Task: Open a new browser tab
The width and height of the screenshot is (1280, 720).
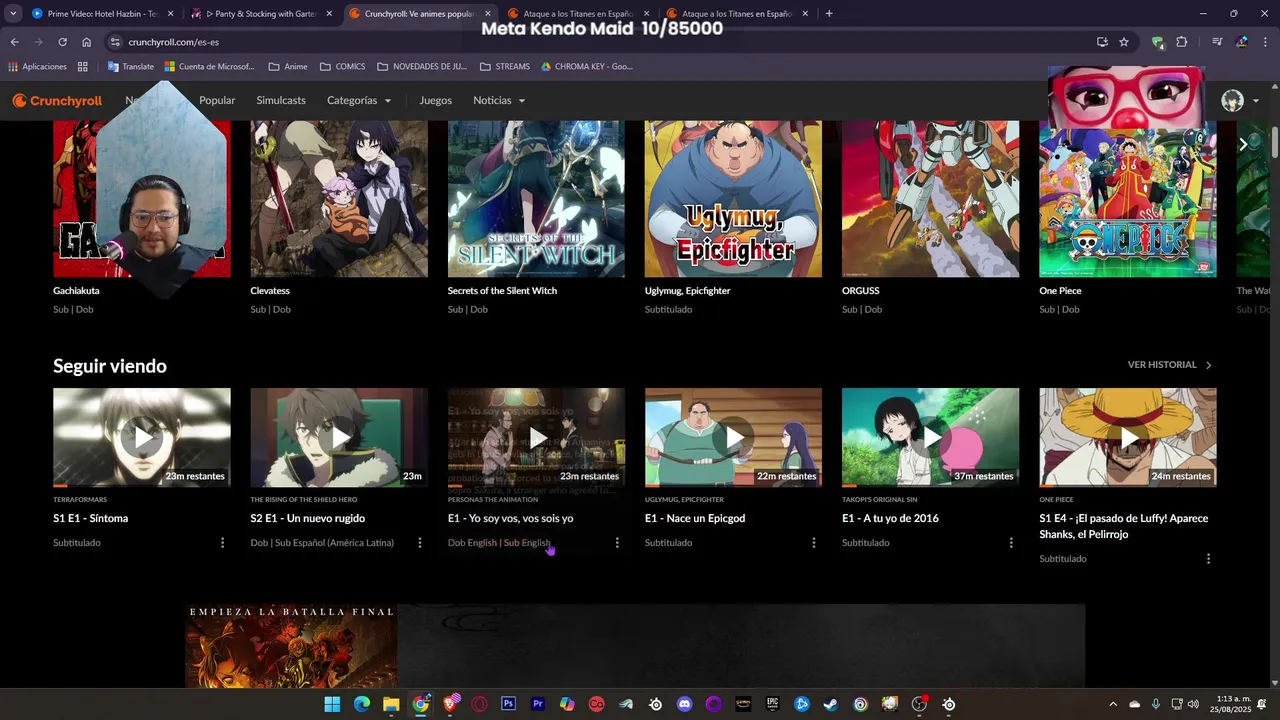Action: tap(829, 14)
